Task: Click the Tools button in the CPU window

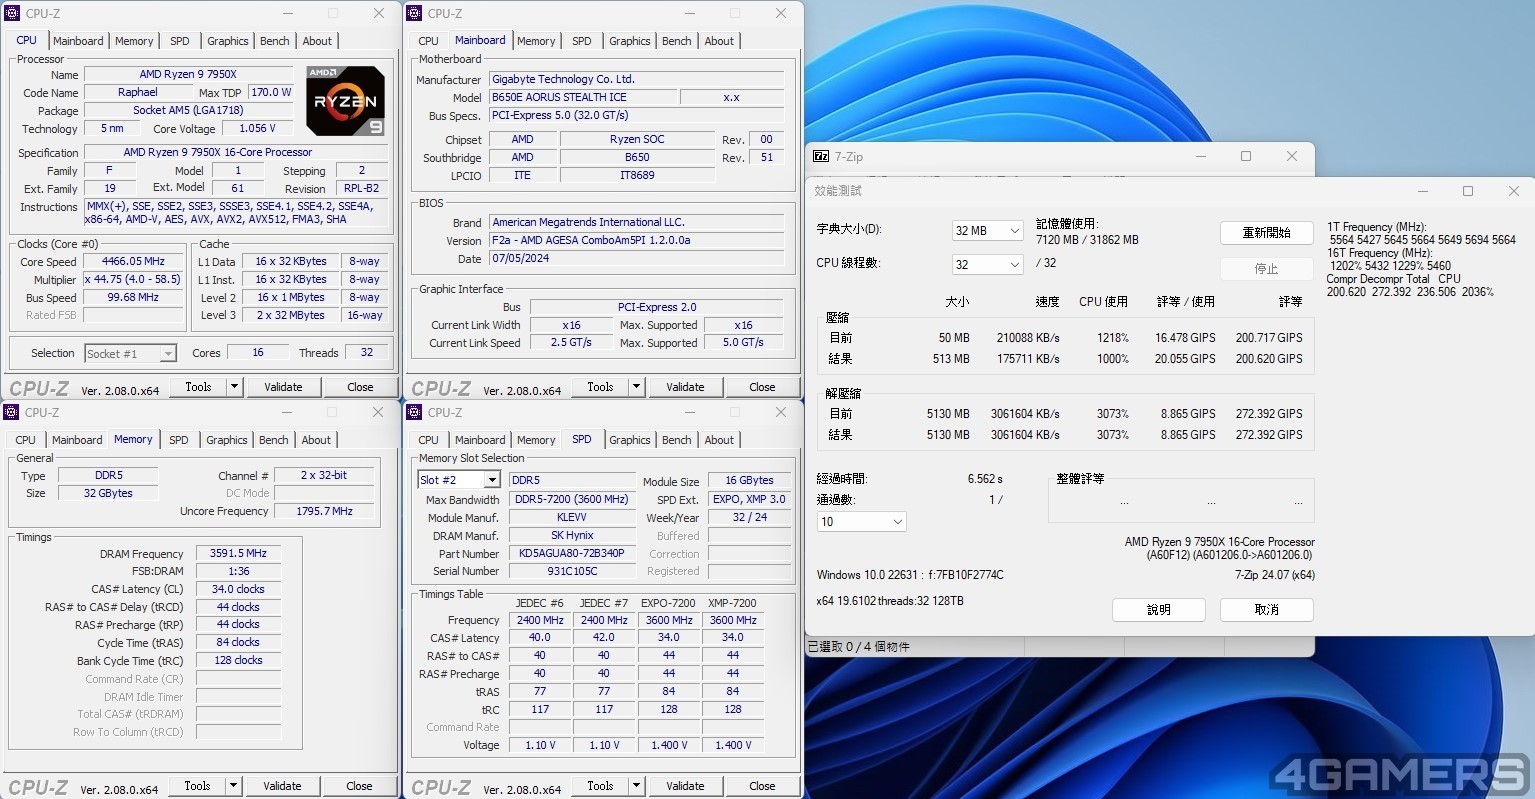Action: pyautogui.click(x=198, y=387)
